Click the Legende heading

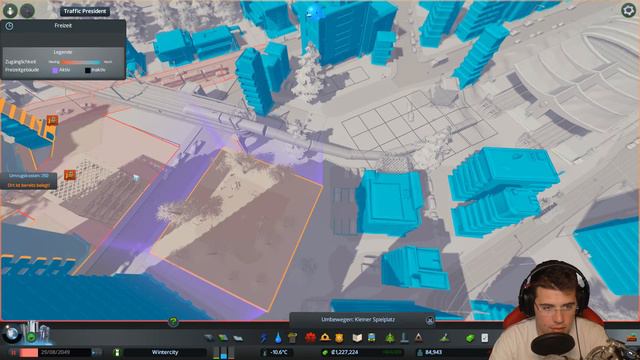[63, 52]
